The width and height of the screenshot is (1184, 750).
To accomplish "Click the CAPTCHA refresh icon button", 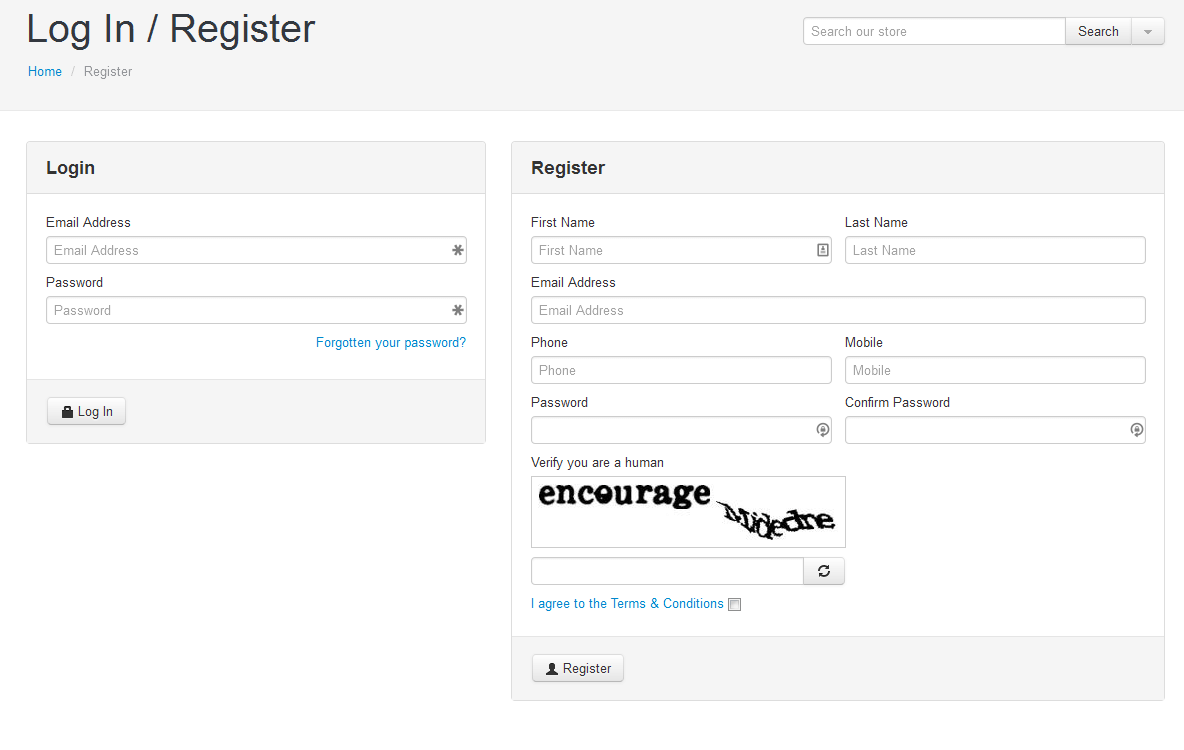I will pyautogui.click(x=824, y=571).
